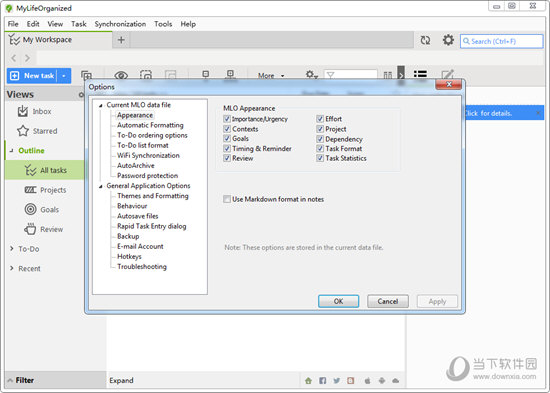Toggle the Timing & Reminder checkbox
Image resolution: width=550 pixels, height=393 pixels.
(x=227, y=148)
